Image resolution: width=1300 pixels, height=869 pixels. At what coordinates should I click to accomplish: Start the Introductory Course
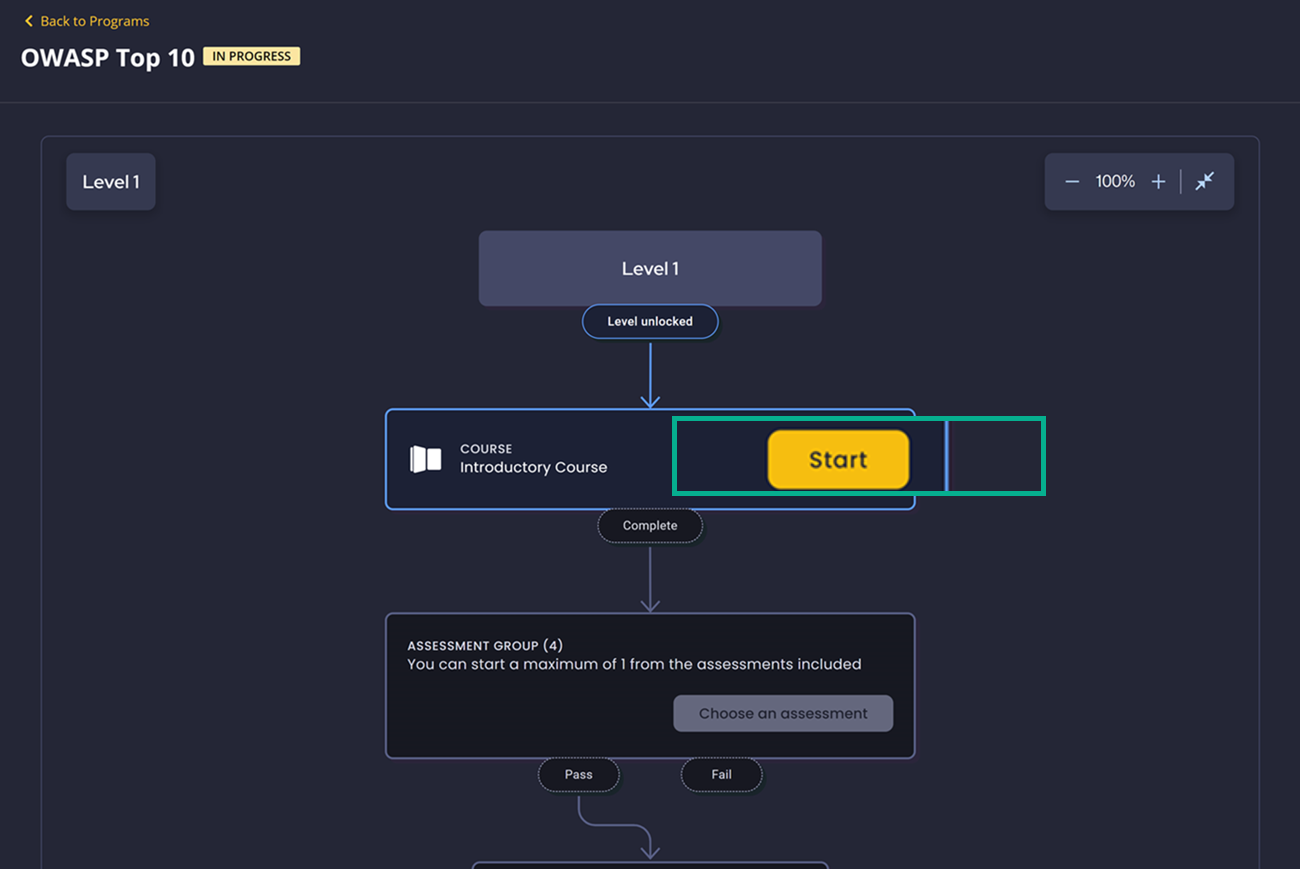pyautogui.click(x=838, y=460)
